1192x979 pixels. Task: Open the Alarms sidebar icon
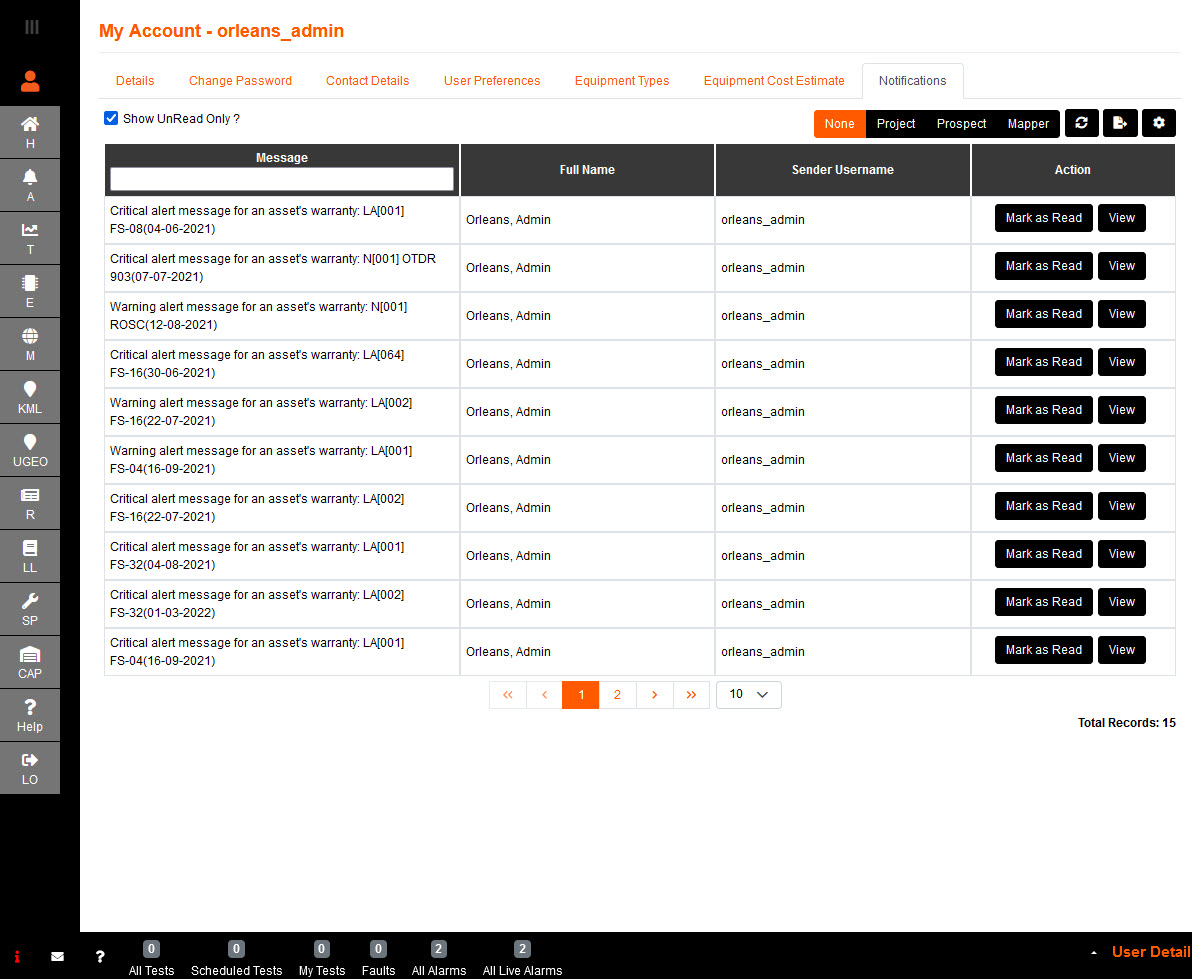coord(30,184)
